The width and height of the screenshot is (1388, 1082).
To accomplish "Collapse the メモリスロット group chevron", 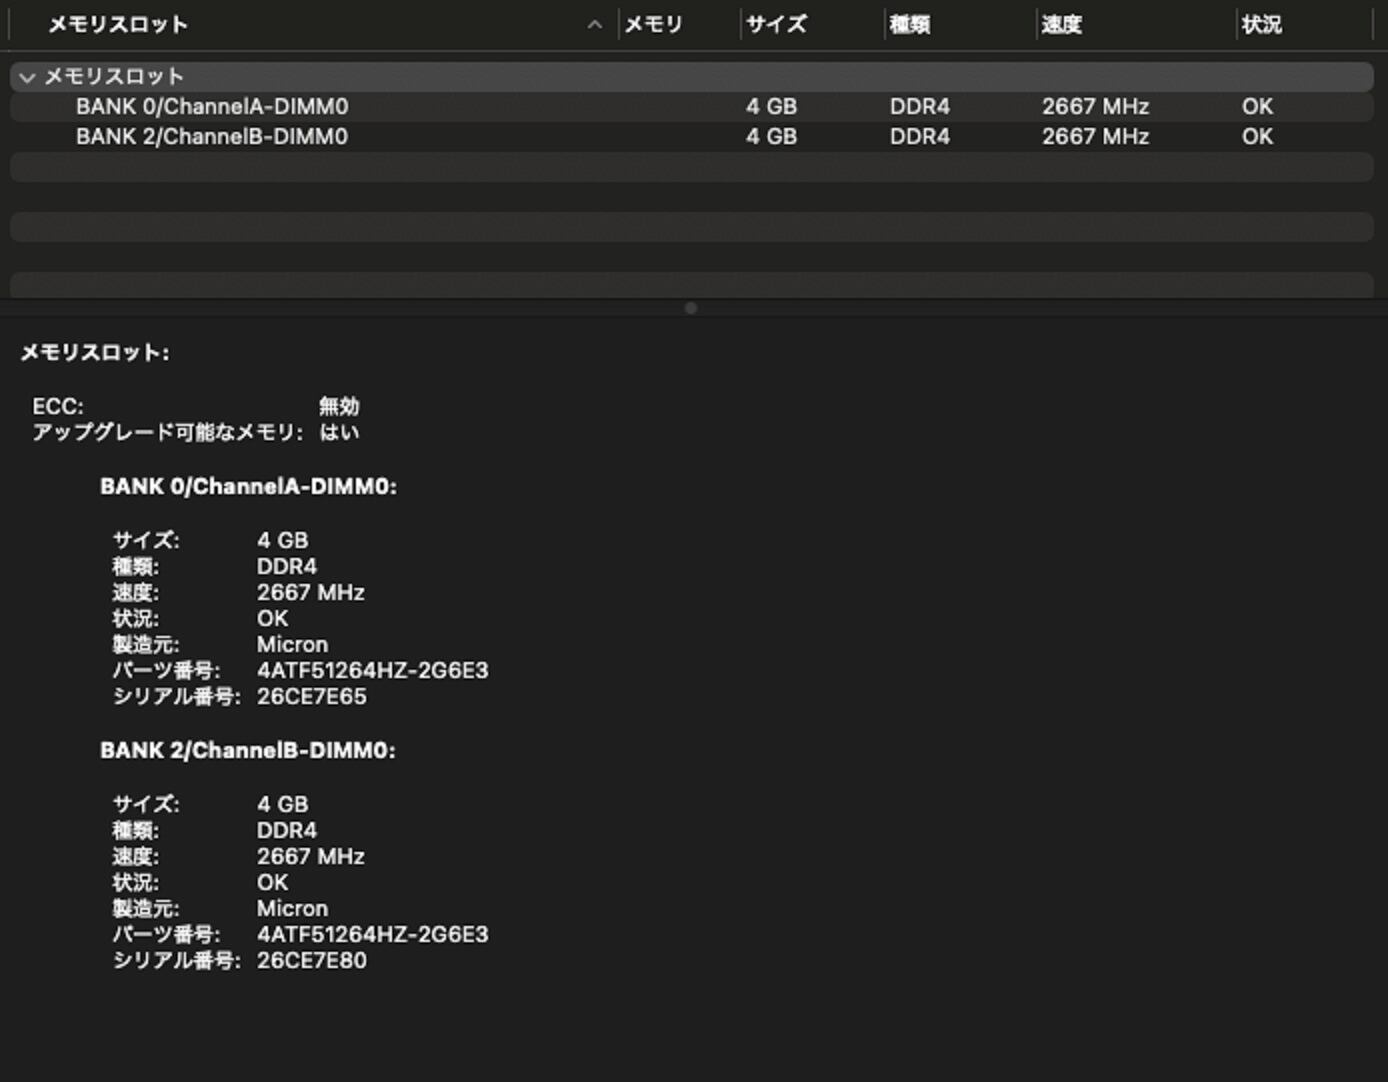I will coord(27,77).
